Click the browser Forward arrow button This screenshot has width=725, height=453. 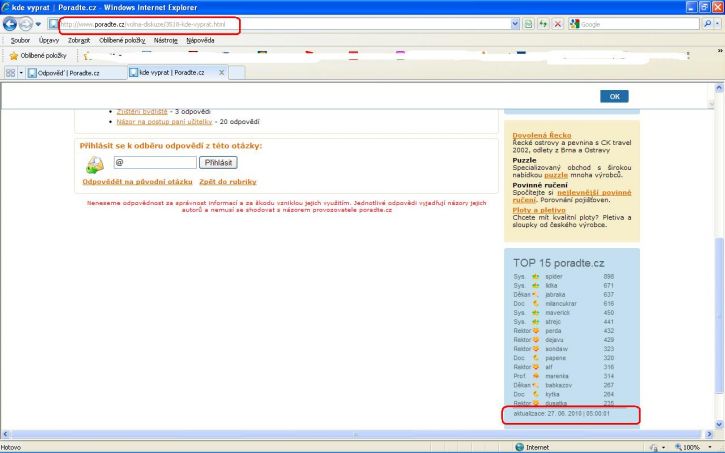pos(26,24)
